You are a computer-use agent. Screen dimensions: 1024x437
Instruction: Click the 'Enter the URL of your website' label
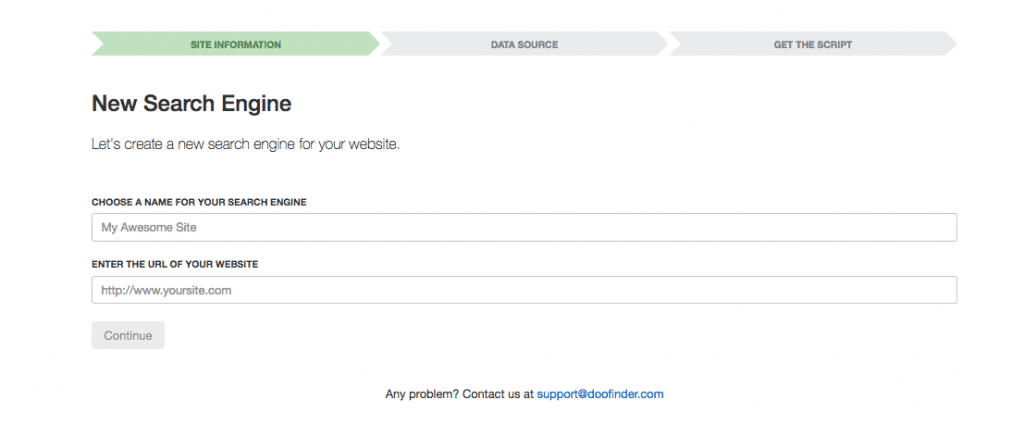click(x=175, y=264)
